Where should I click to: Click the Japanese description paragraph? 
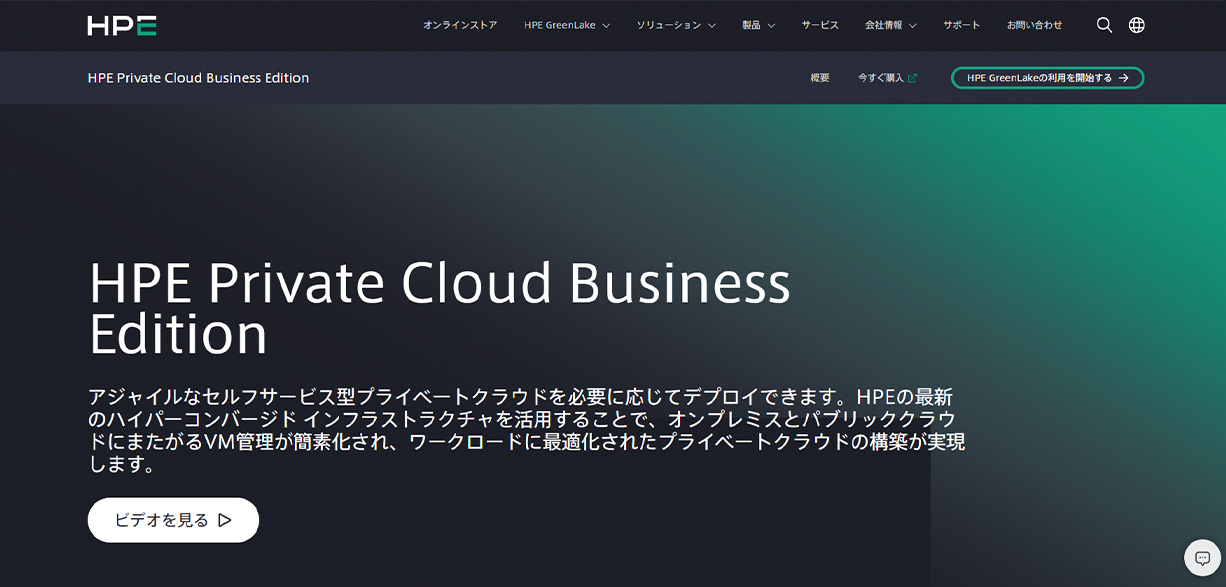click(x=527, y=431)
